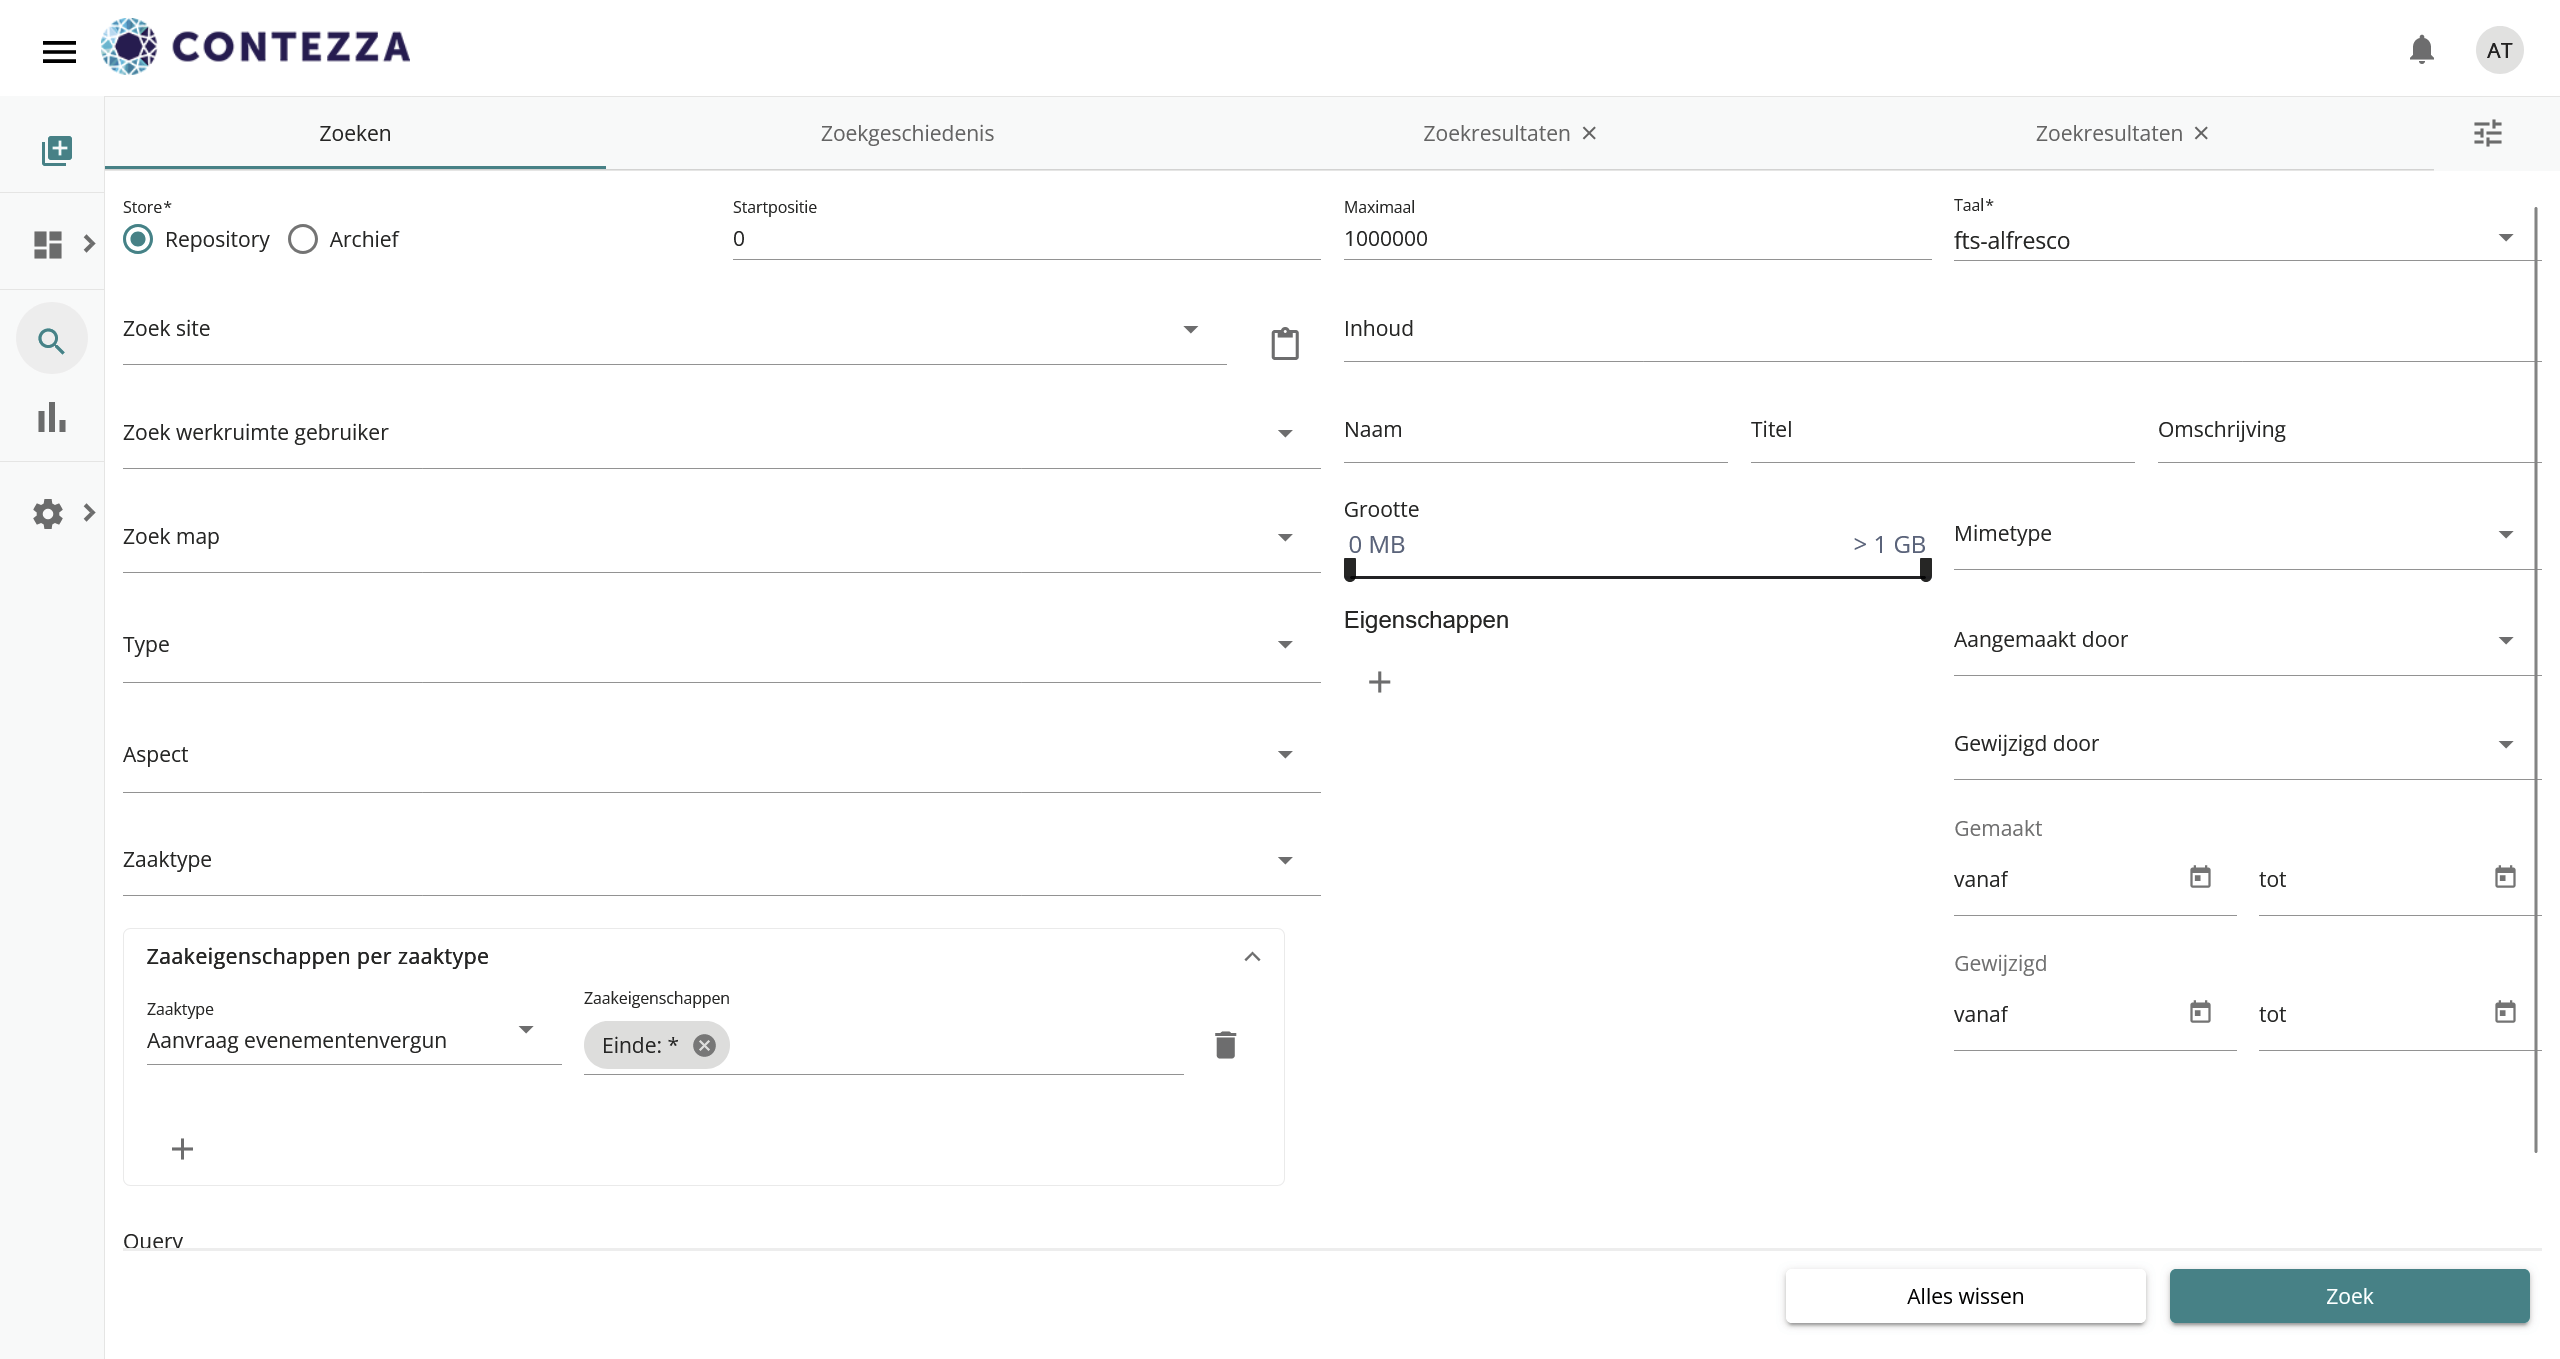The height and width of the screenshot is (1359, 2560).
Task: Delete the zaakeigenschappen row with trash icon
Action: 1225,1045
